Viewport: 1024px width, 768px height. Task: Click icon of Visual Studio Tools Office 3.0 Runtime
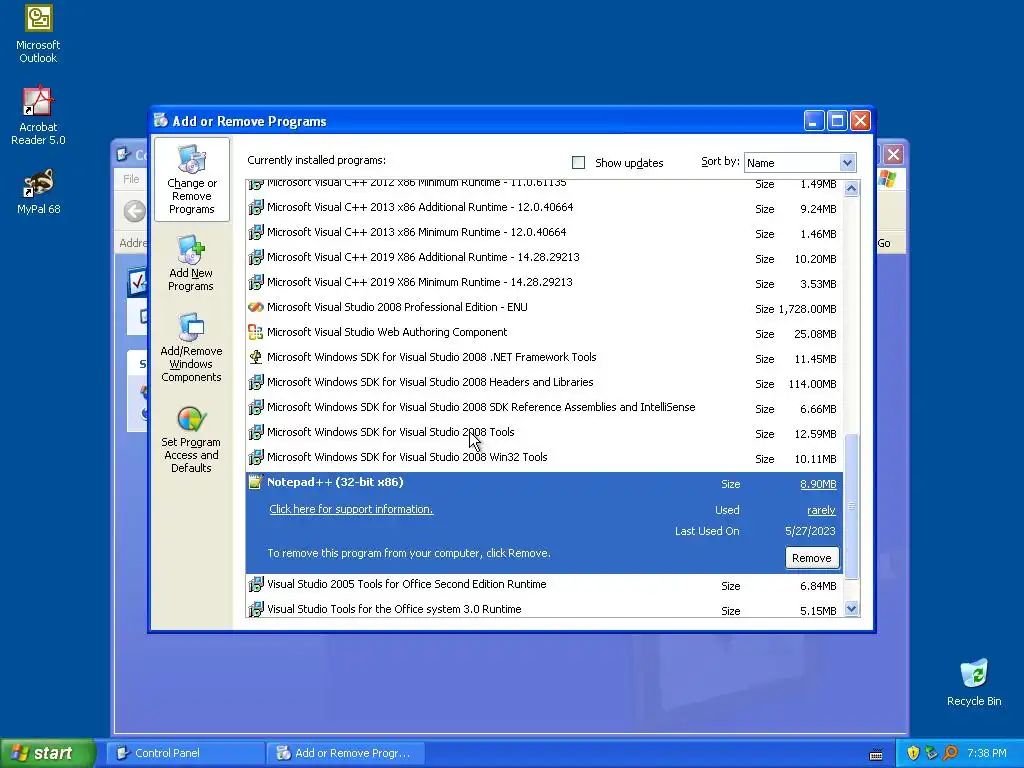256,609
